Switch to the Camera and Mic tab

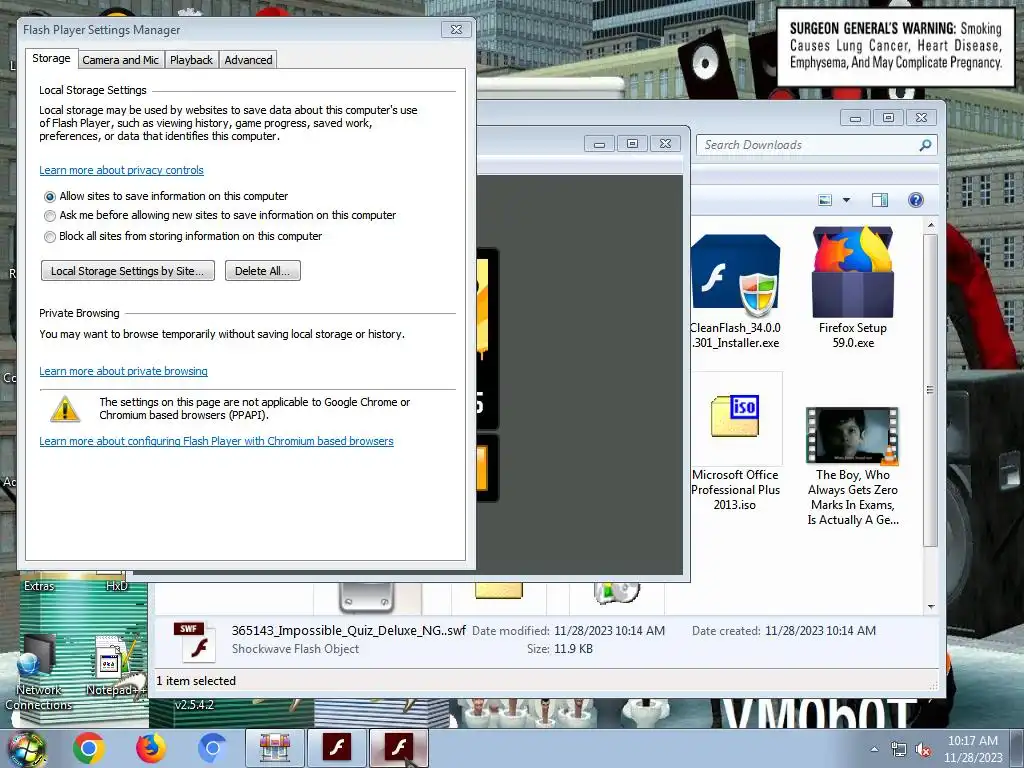click(x=120, y=60)
